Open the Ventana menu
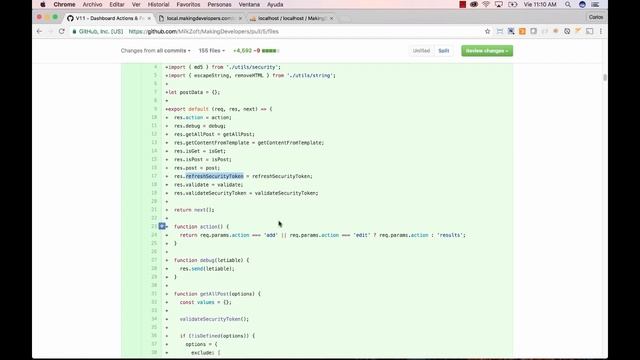Screen dimensions: 640x360 [249, 4]
